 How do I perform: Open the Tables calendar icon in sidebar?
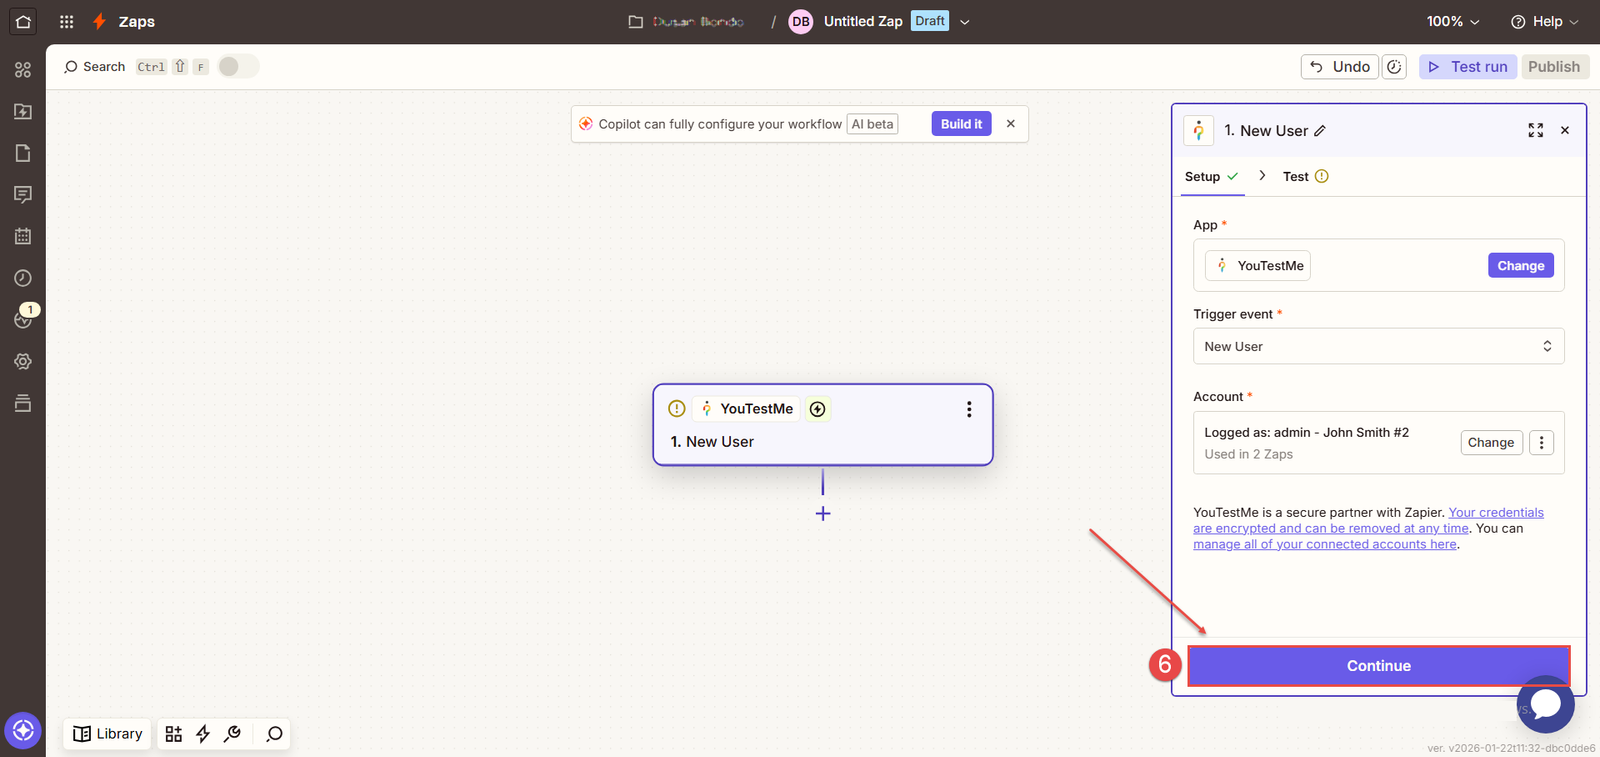tap(23, 236)
